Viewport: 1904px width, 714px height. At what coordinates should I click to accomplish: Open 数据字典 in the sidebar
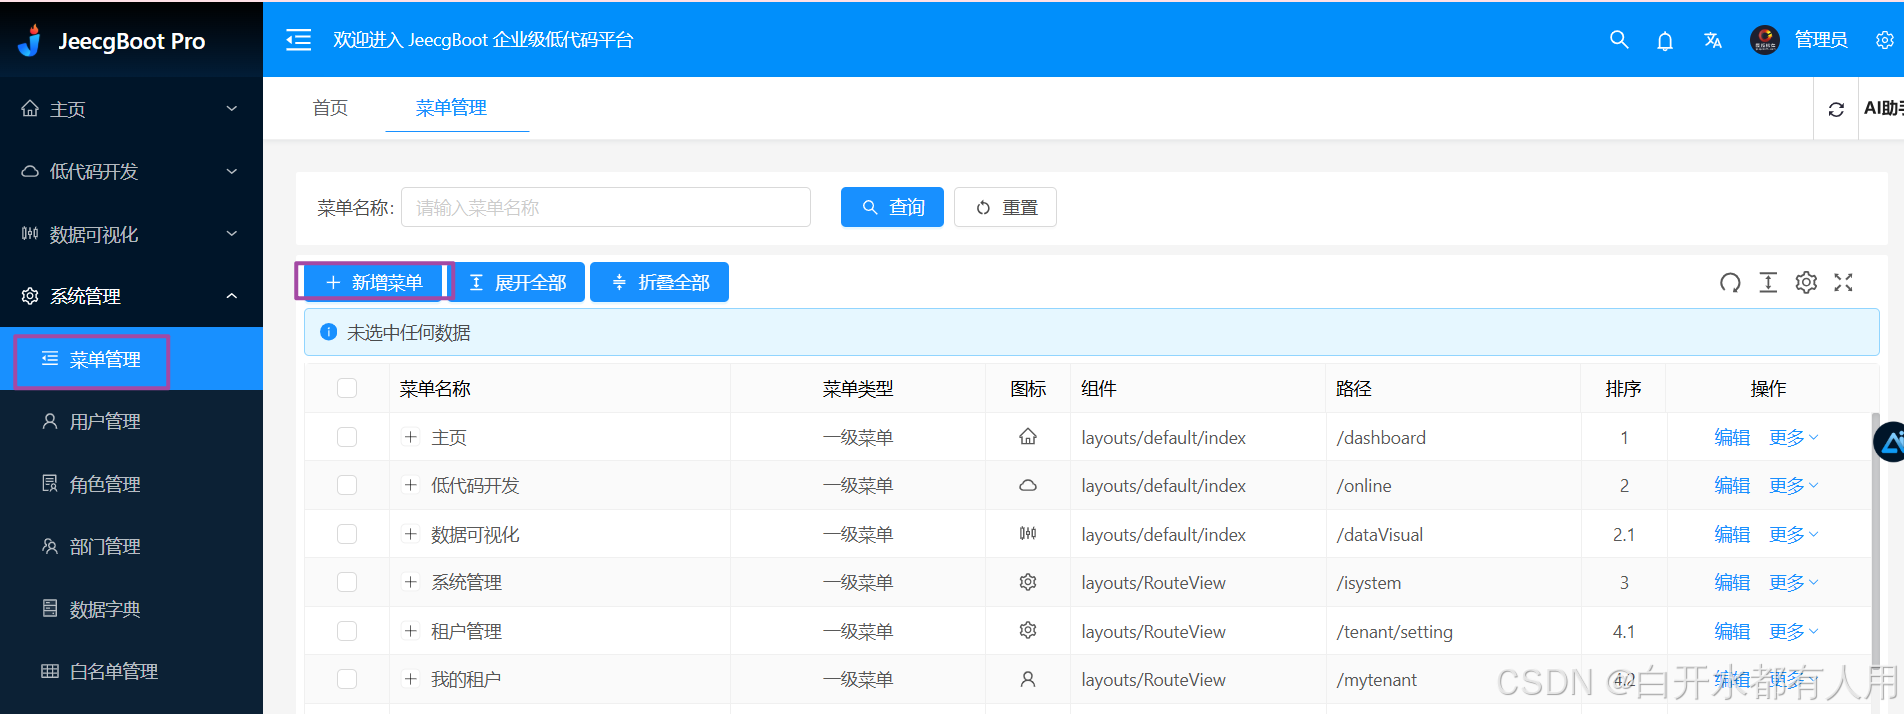[x=131, y=609]
